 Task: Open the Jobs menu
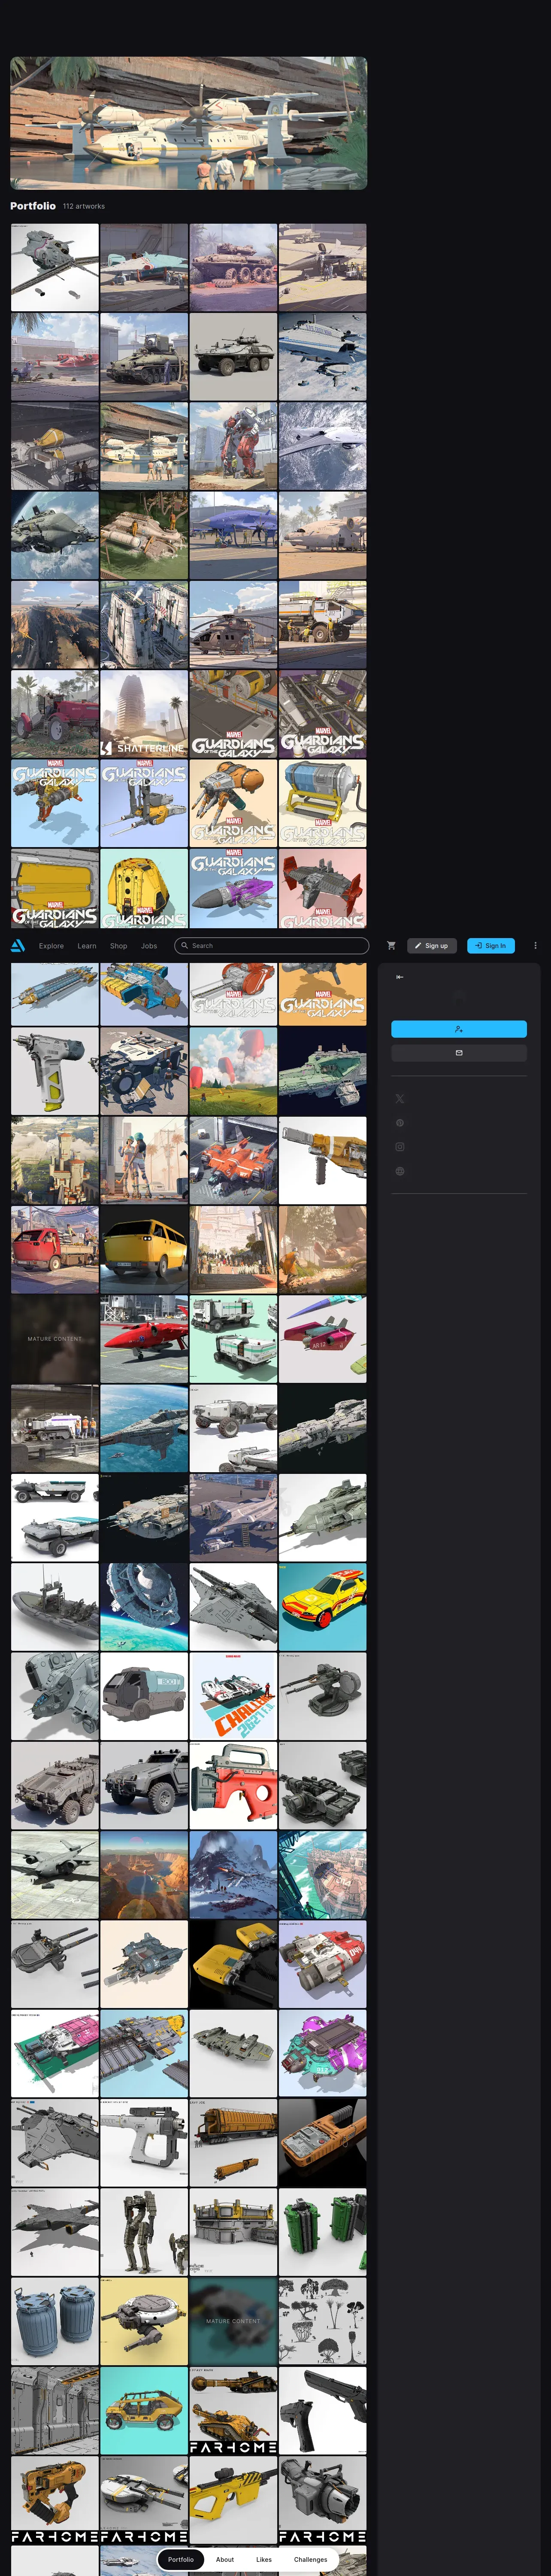pos(149,946)
